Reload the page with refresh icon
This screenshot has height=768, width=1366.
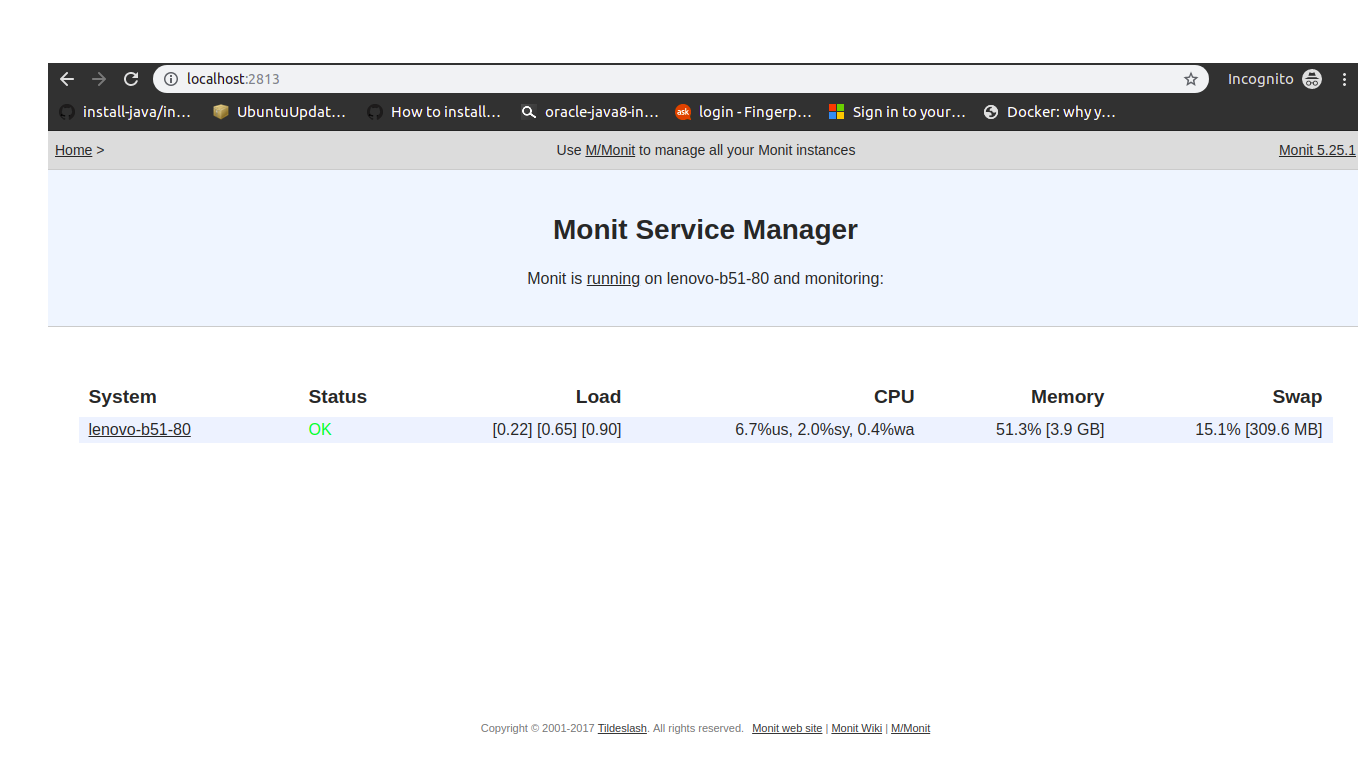click(131, 79)
